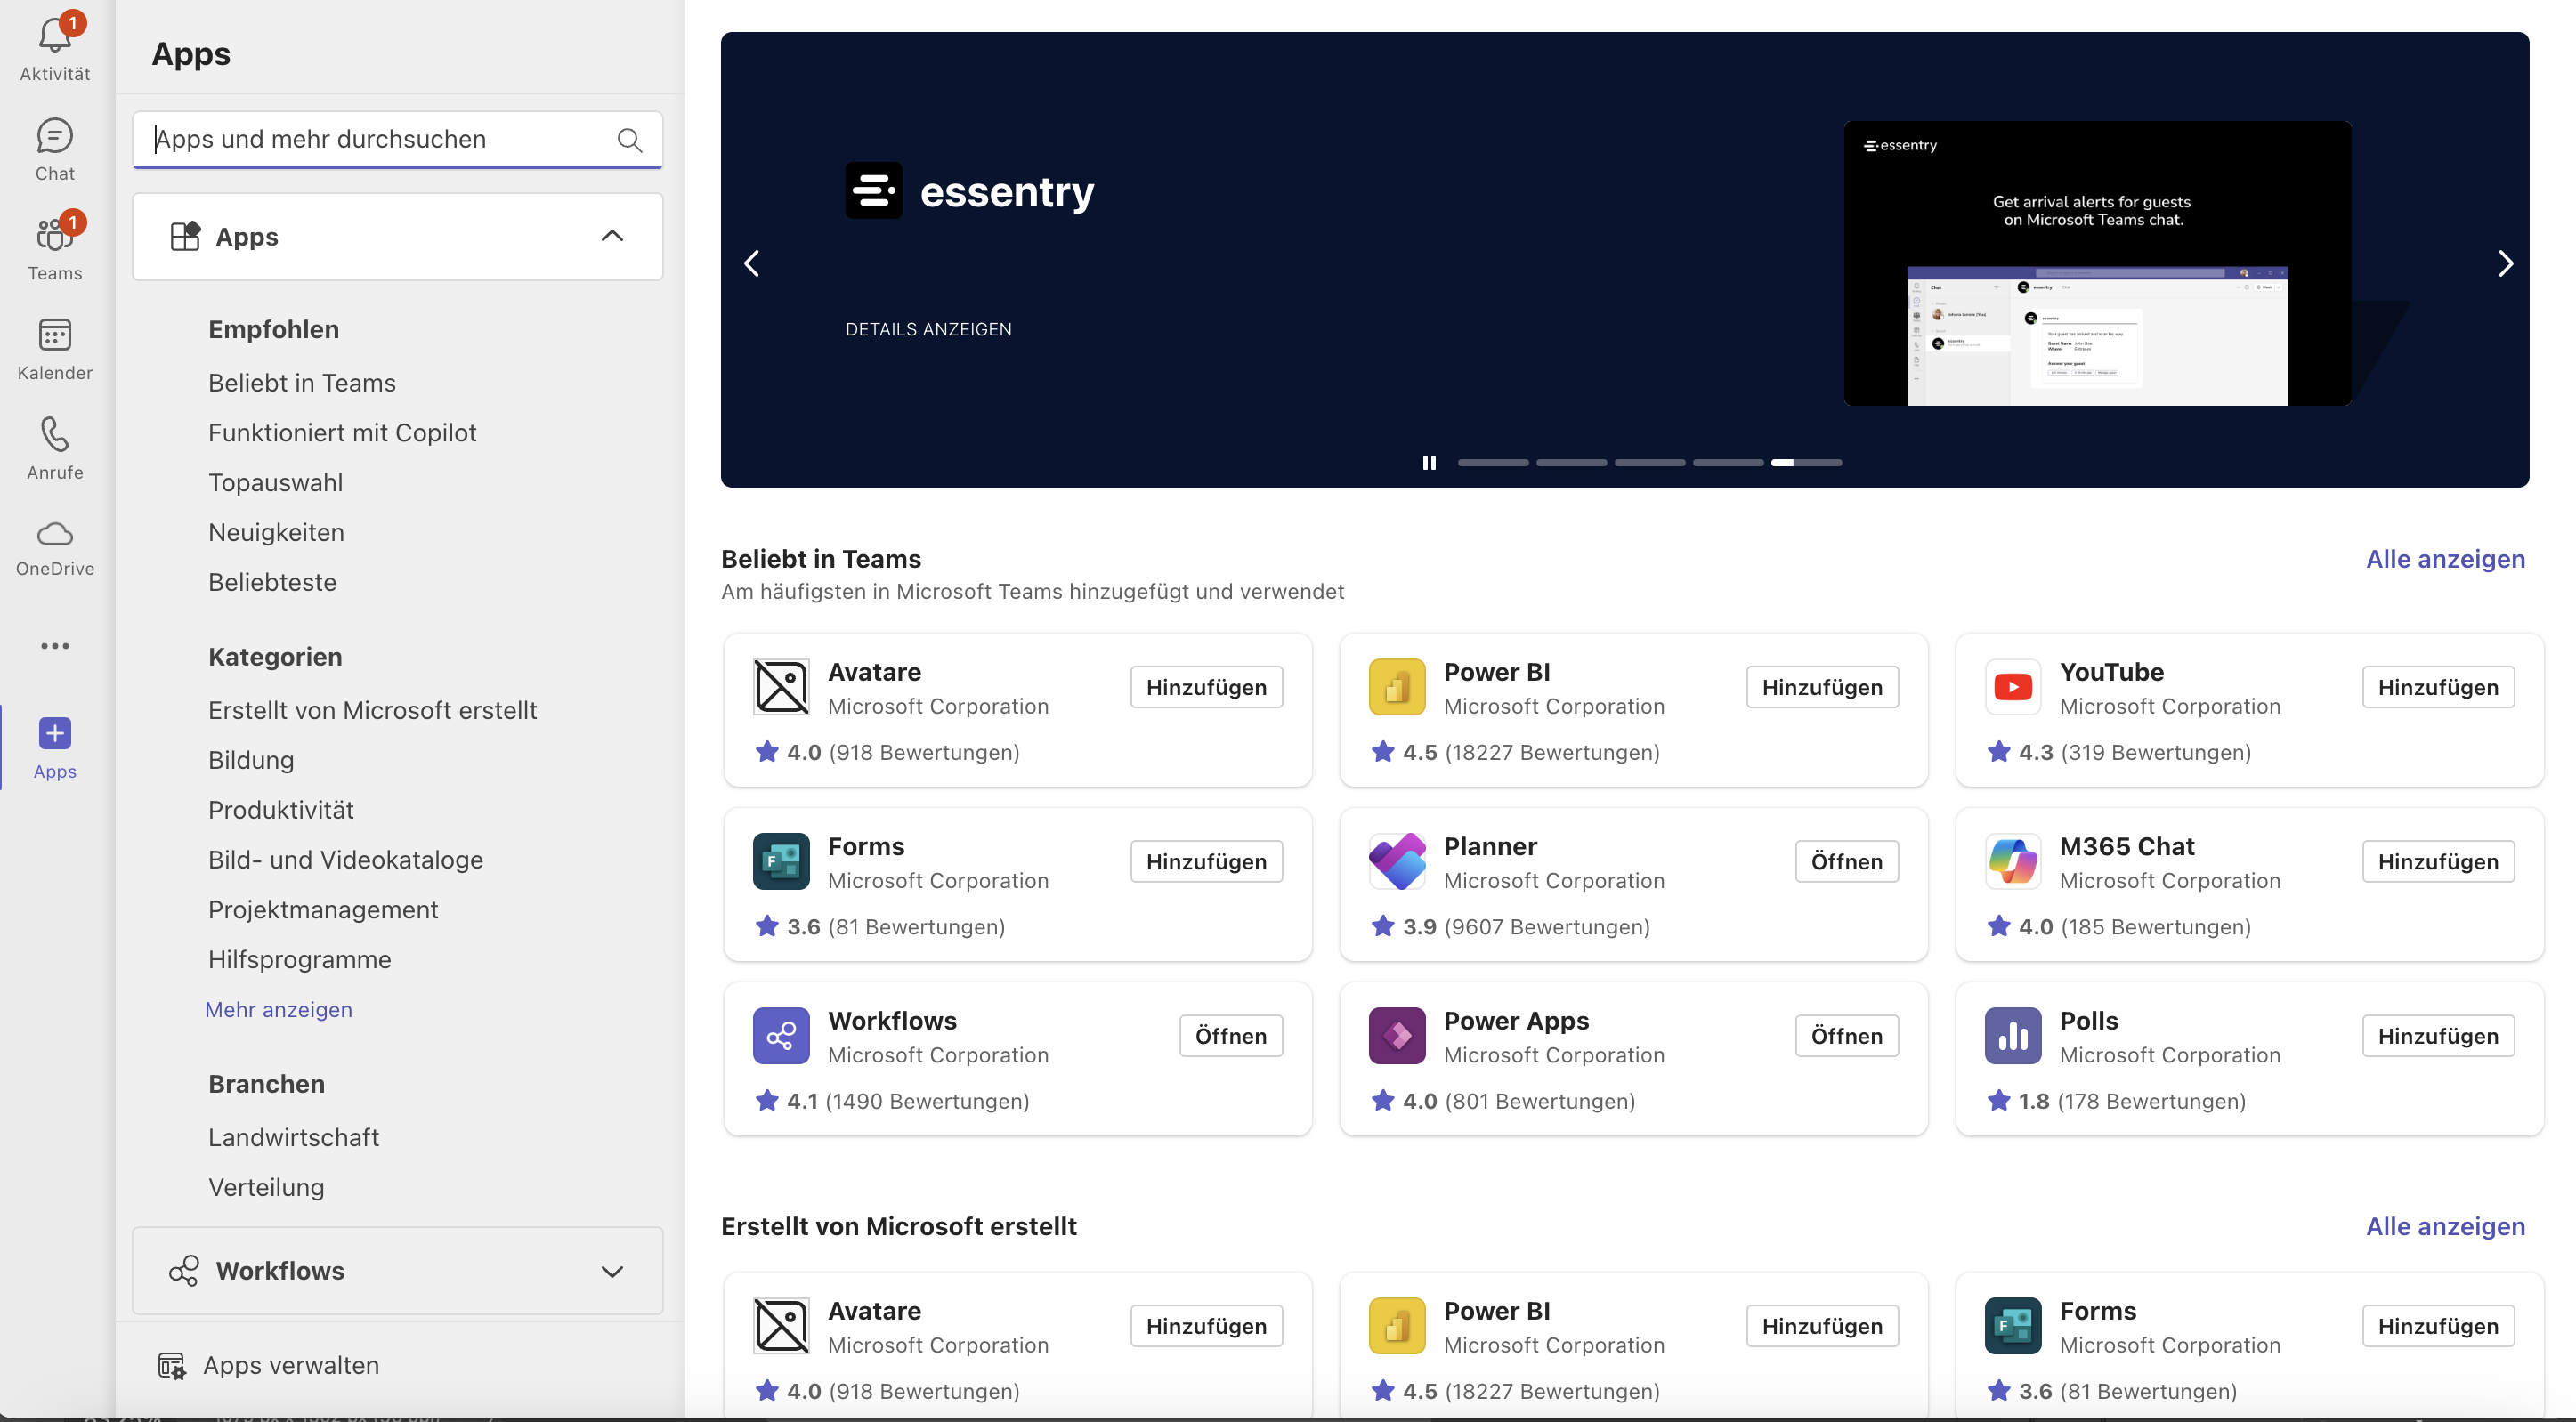
Task: Click the Apps und mehr durchsuchen field
Action: tap(397, 139)
